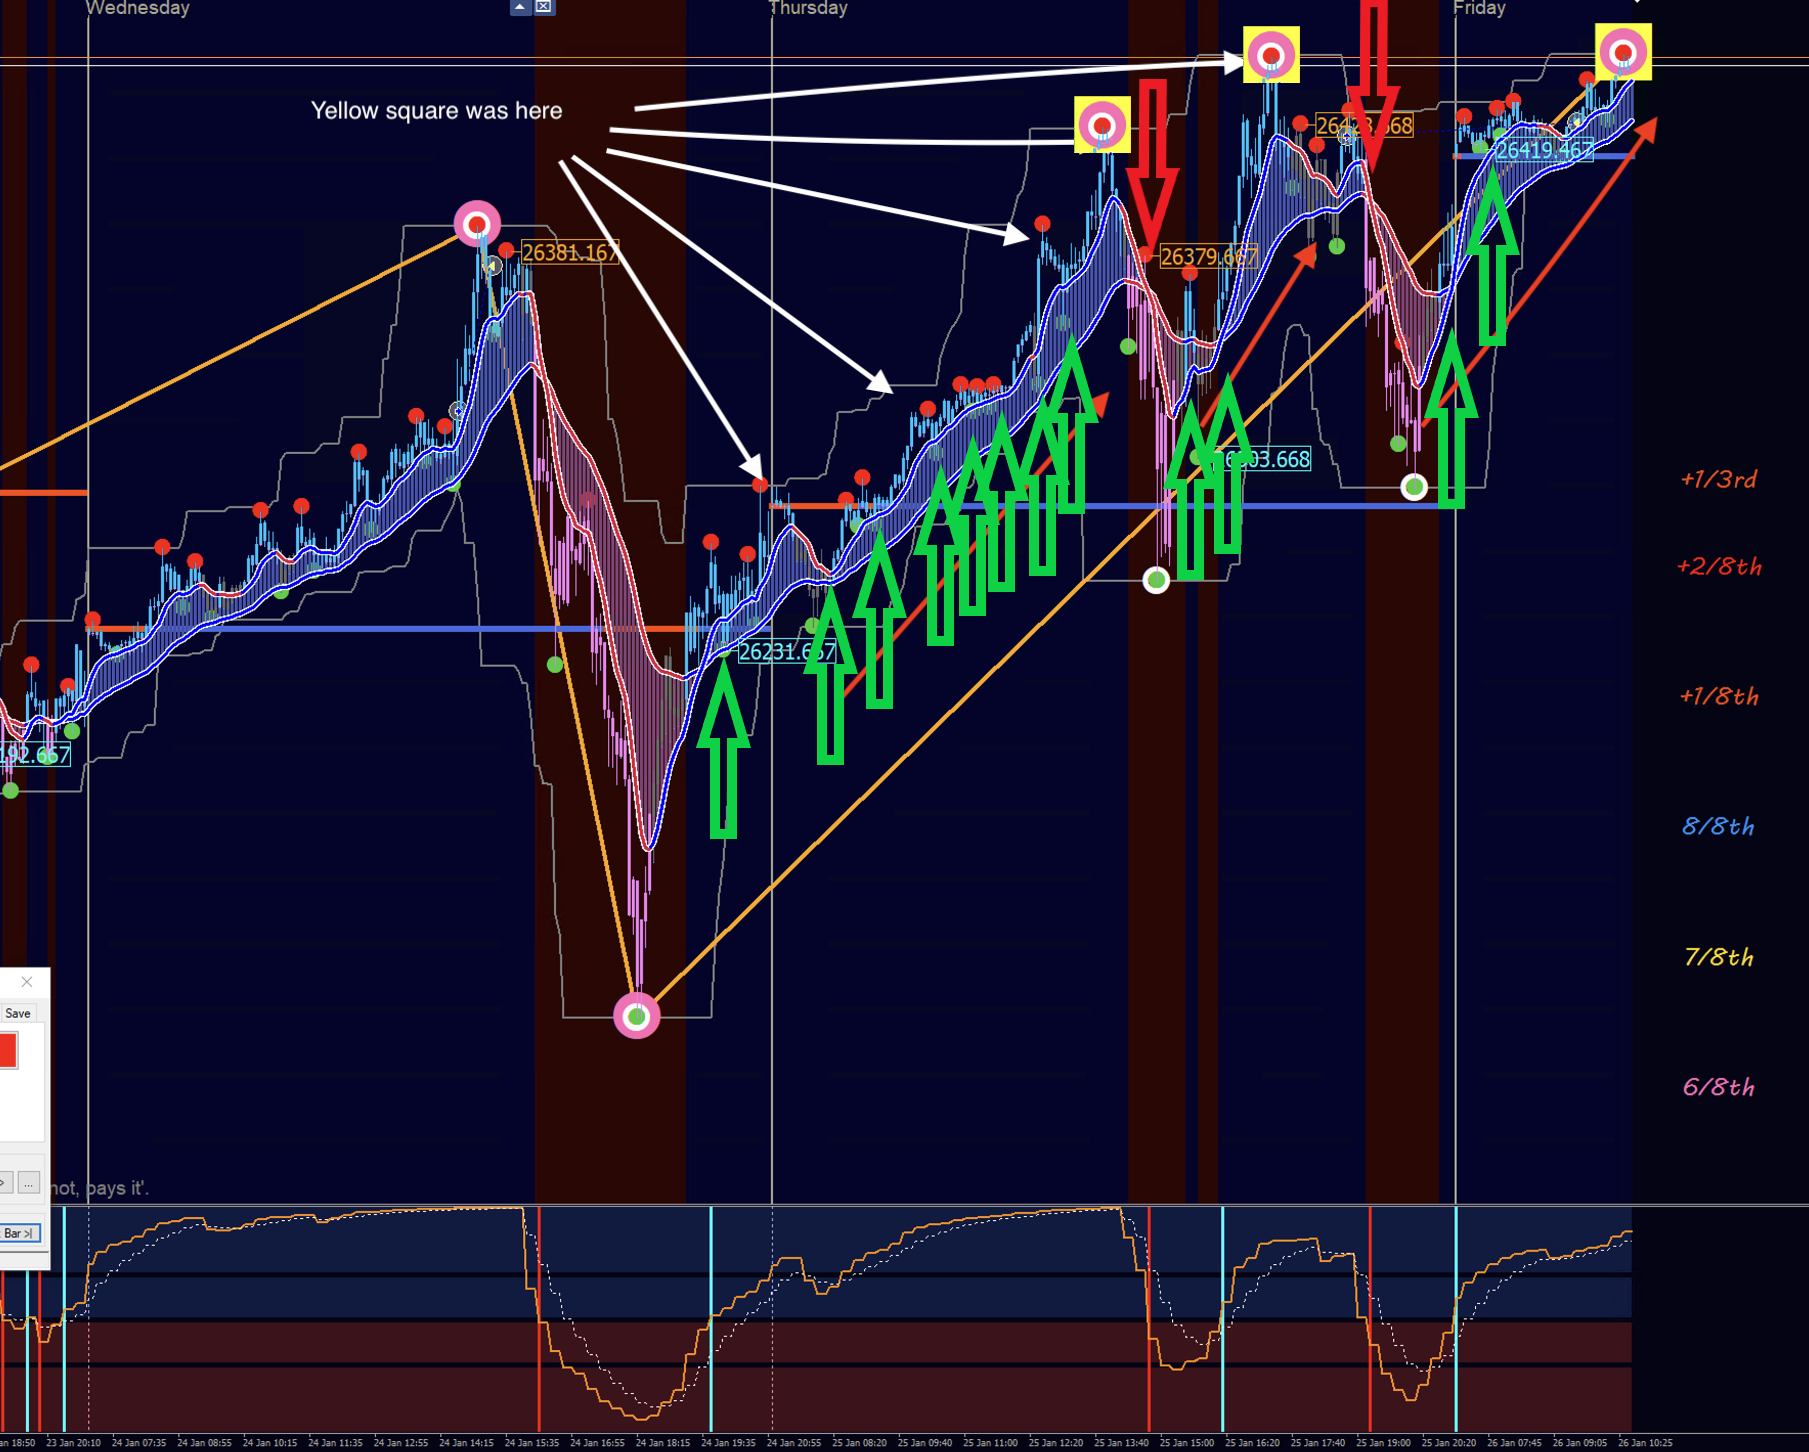Click the ellipsis (...) button in the dialog
Image resolution: width=1809 pixels, height=1452 pixels.
click(28, 1183)
